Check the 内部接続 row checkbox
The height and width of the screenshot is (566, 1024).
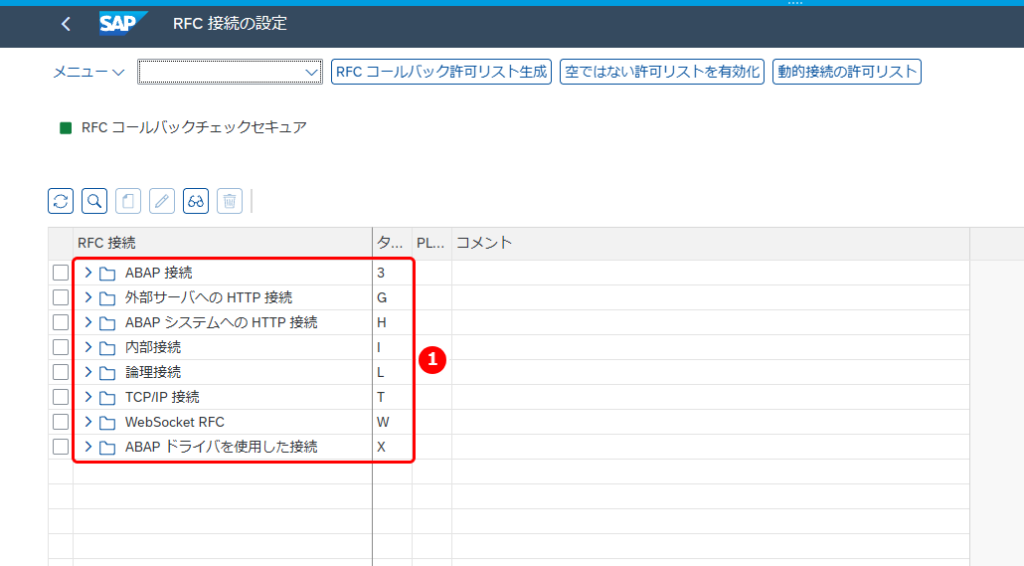[61, 347]
